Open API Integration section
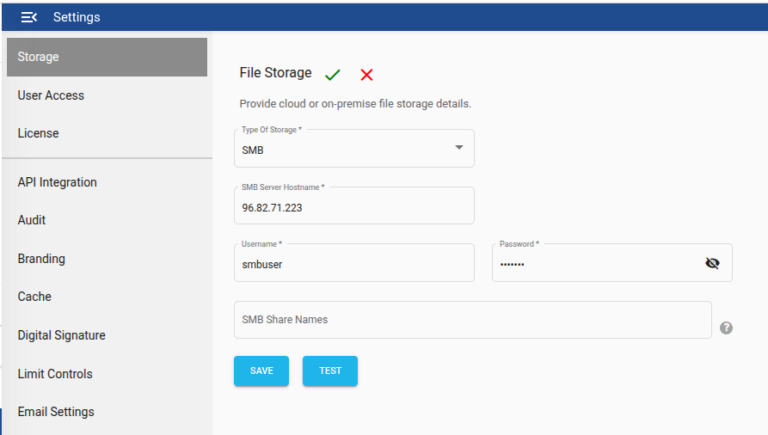768x435 pixels. [57, 183]
